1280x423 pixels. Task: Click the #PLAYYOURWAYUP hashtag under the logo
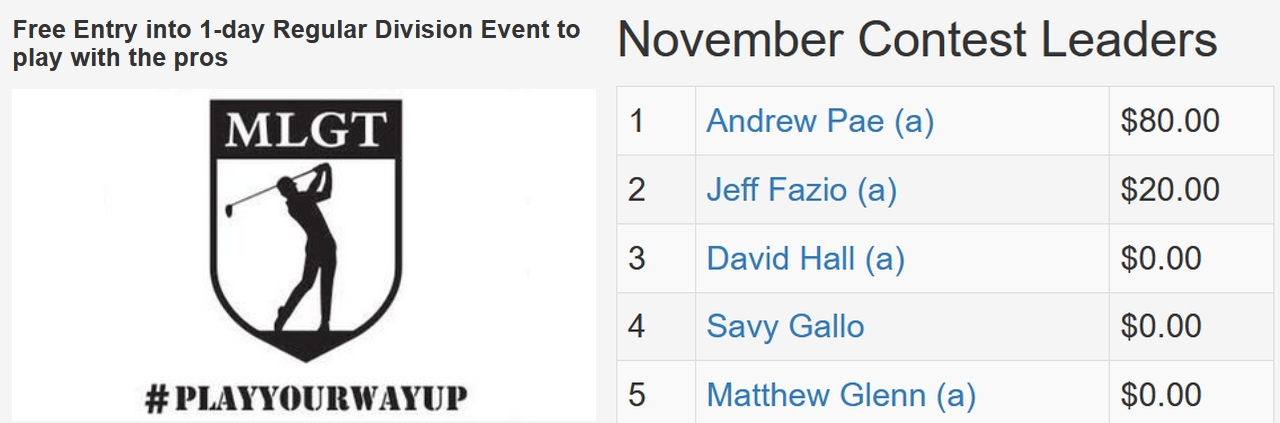pos(305,398)
